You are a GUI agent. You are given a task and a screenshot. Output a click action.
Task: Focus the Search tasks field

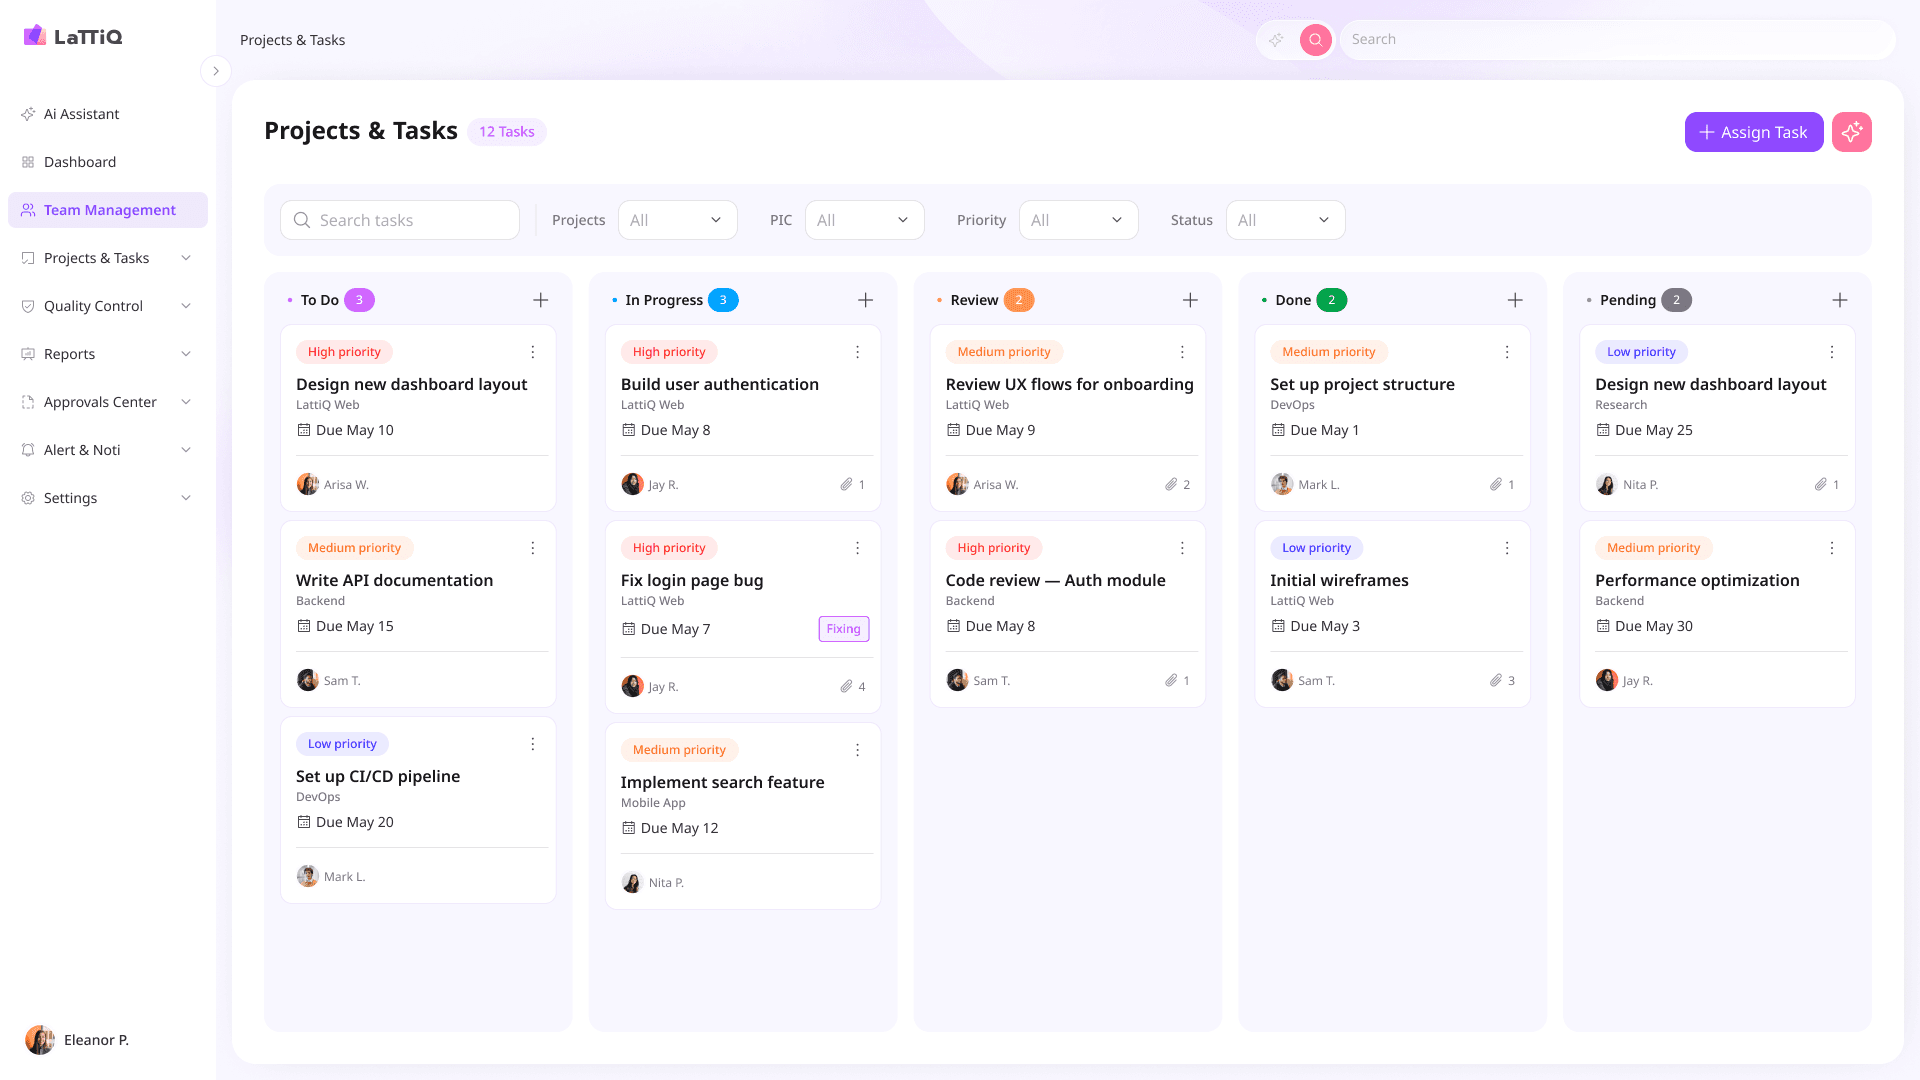[x=400, y=220]
